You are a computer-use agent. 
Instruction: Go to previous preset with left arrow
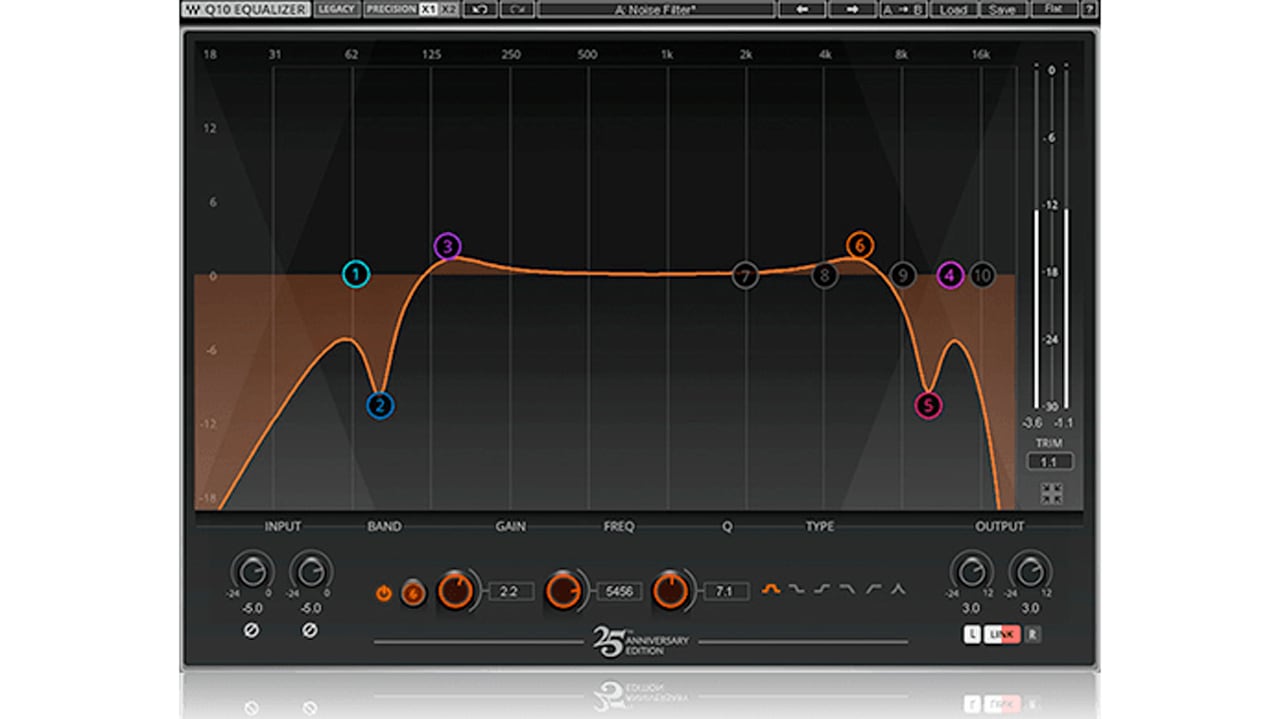802,9
